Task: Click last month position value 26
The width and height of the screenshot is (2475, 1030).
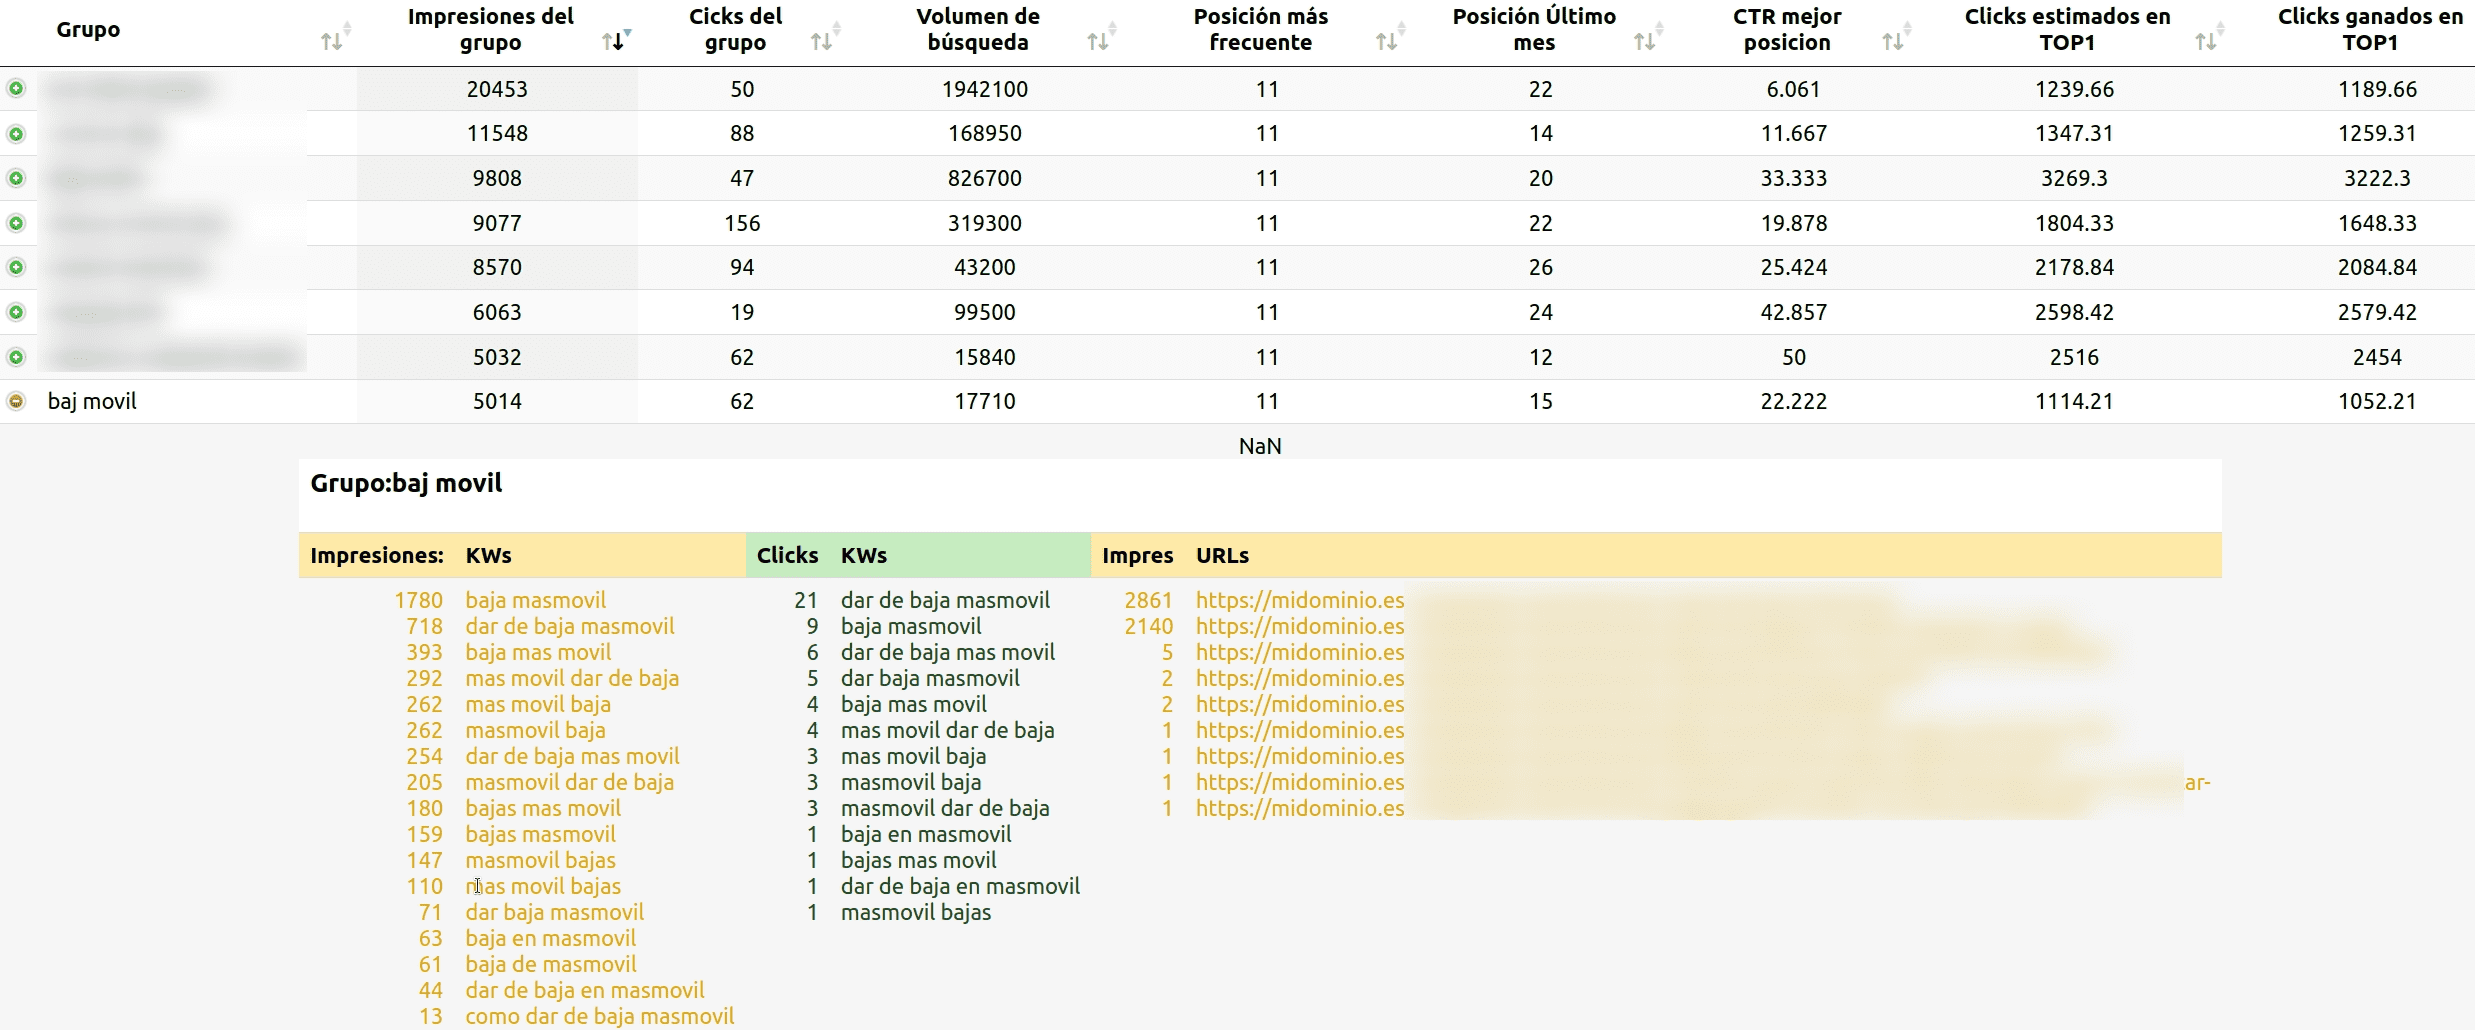Action: [1540, 267]
